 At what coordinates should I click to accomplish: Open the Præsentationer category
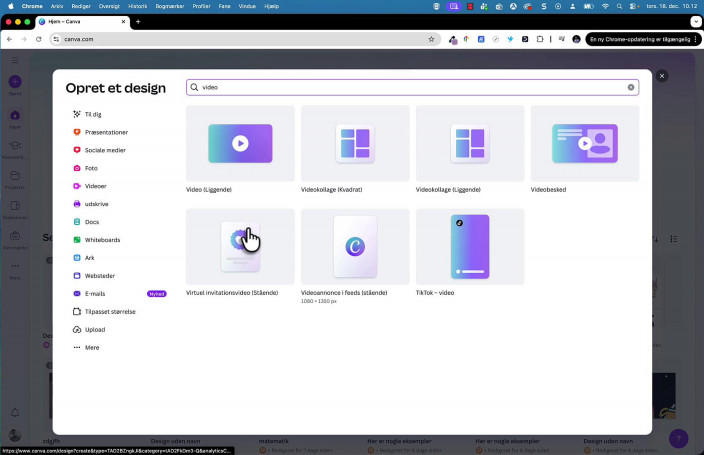(x=106, y=132)
